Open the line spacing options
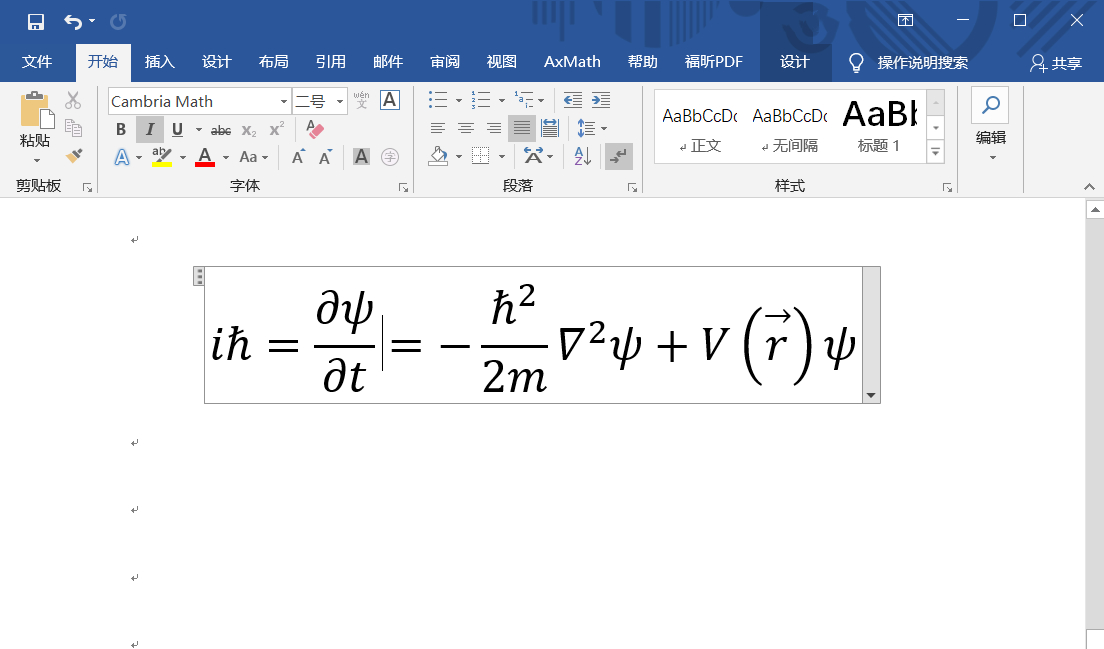 pos(586,128)
